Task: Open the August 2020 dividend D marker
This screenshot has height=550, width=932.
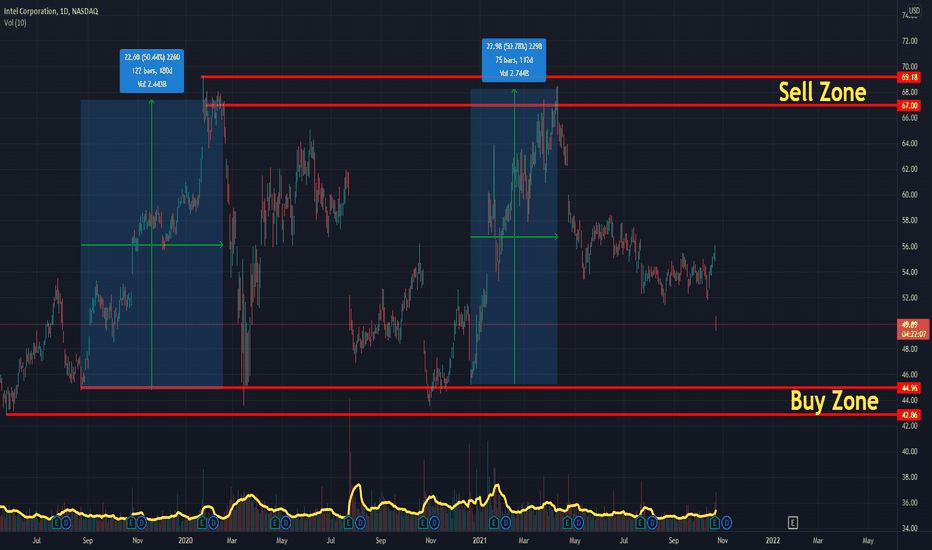Action: point(360,523)
